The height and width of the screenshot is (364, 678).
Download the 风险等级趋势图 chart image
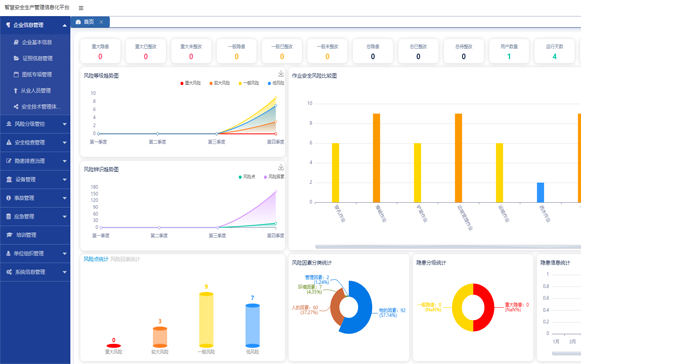(281, 73)
